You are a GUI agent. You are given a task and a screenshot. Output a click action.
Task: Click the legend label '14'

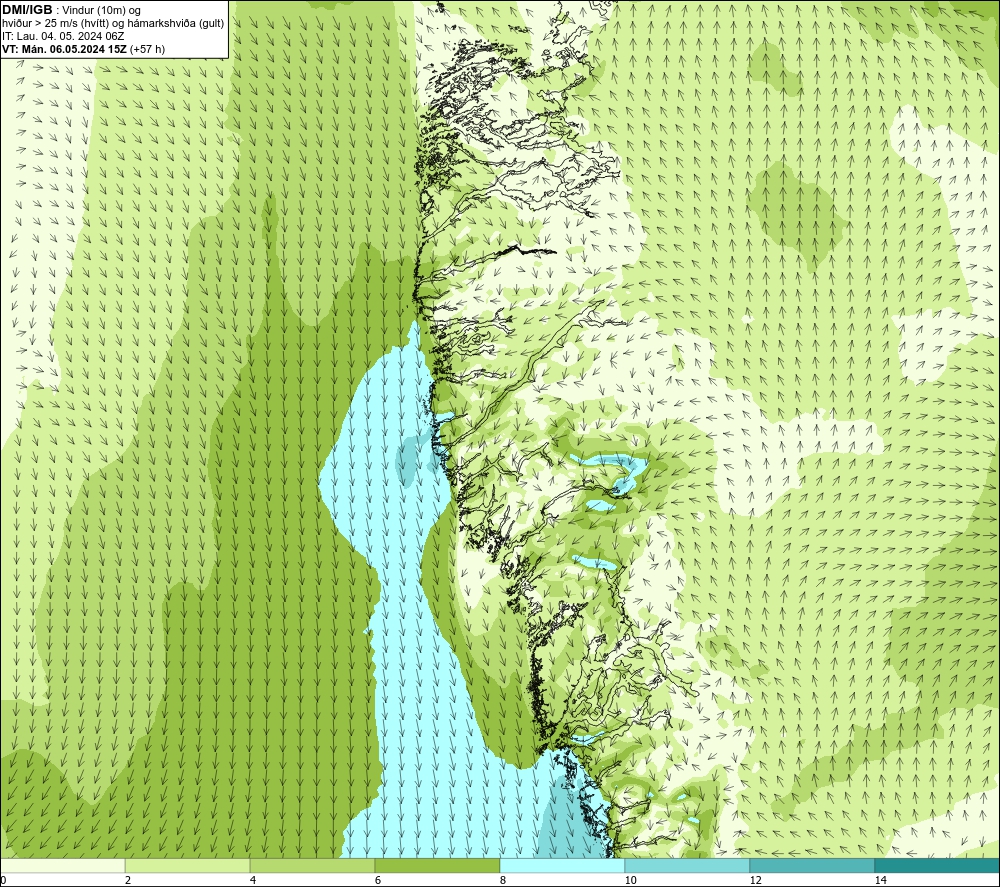(x=881, y=881)
